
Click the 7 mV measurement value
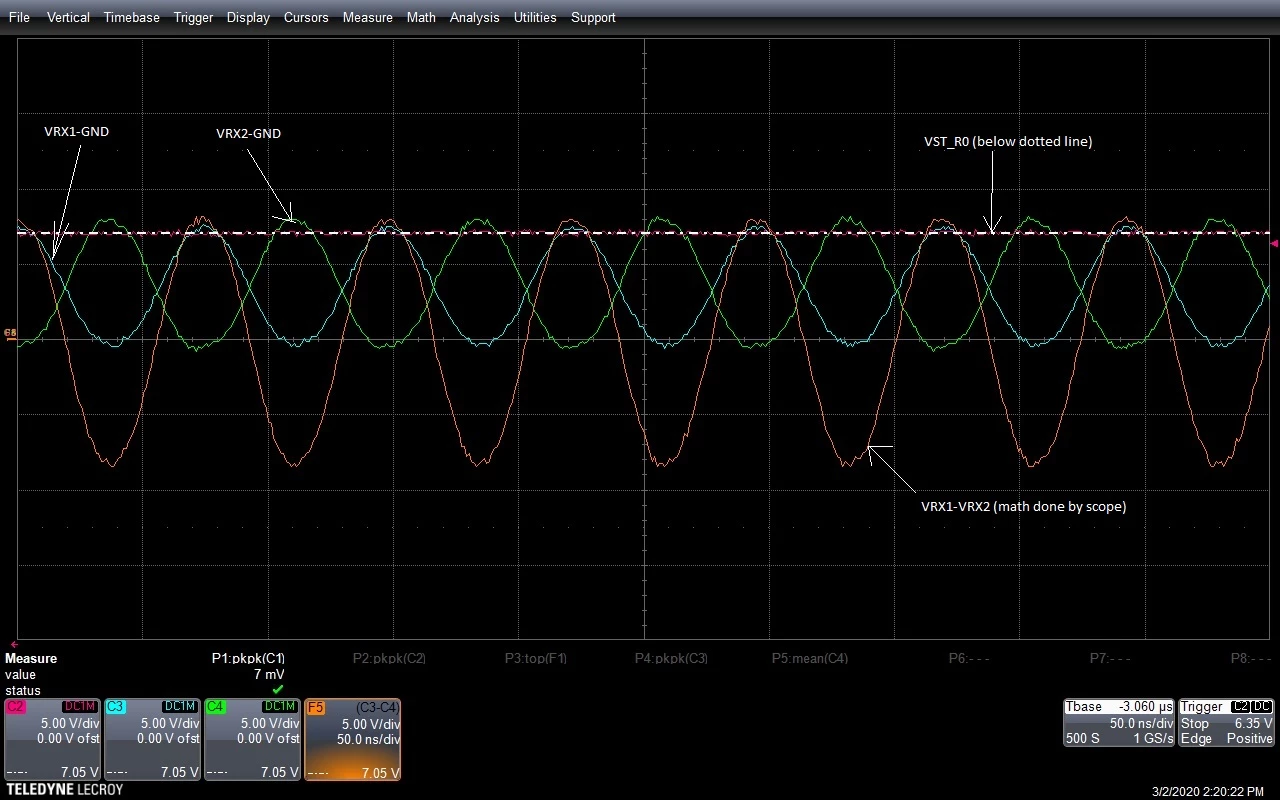(x=269, y=675)
